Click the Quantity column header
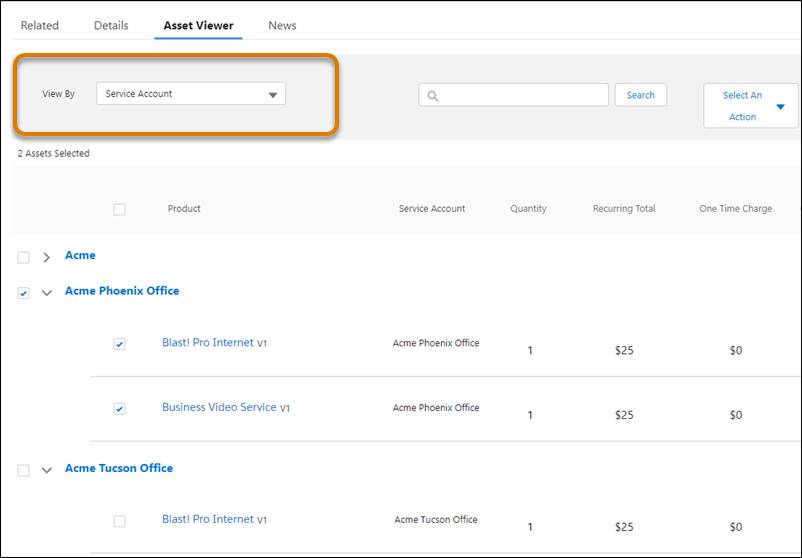The width and height of the screenshot is (802, 558). [x=528, y=209]
